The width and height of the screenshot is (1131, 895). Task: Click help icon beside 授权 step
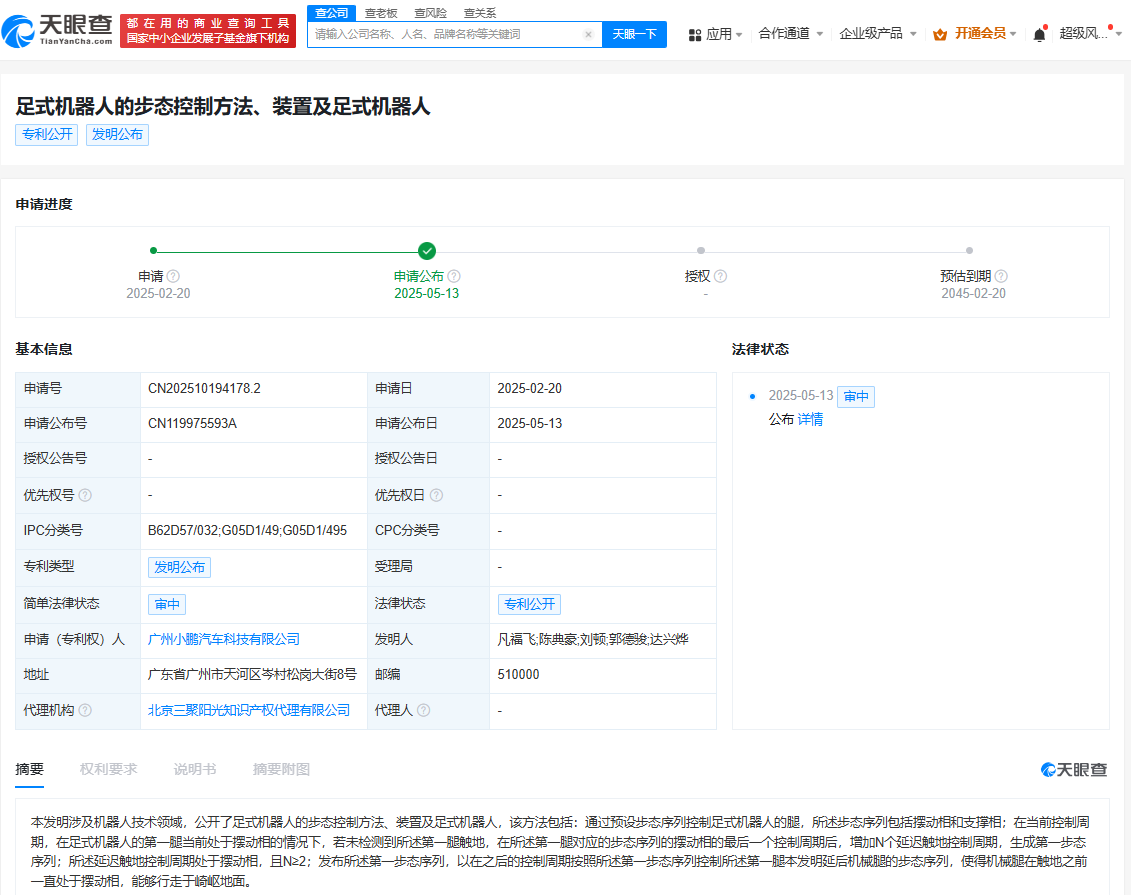click(720, 276)
